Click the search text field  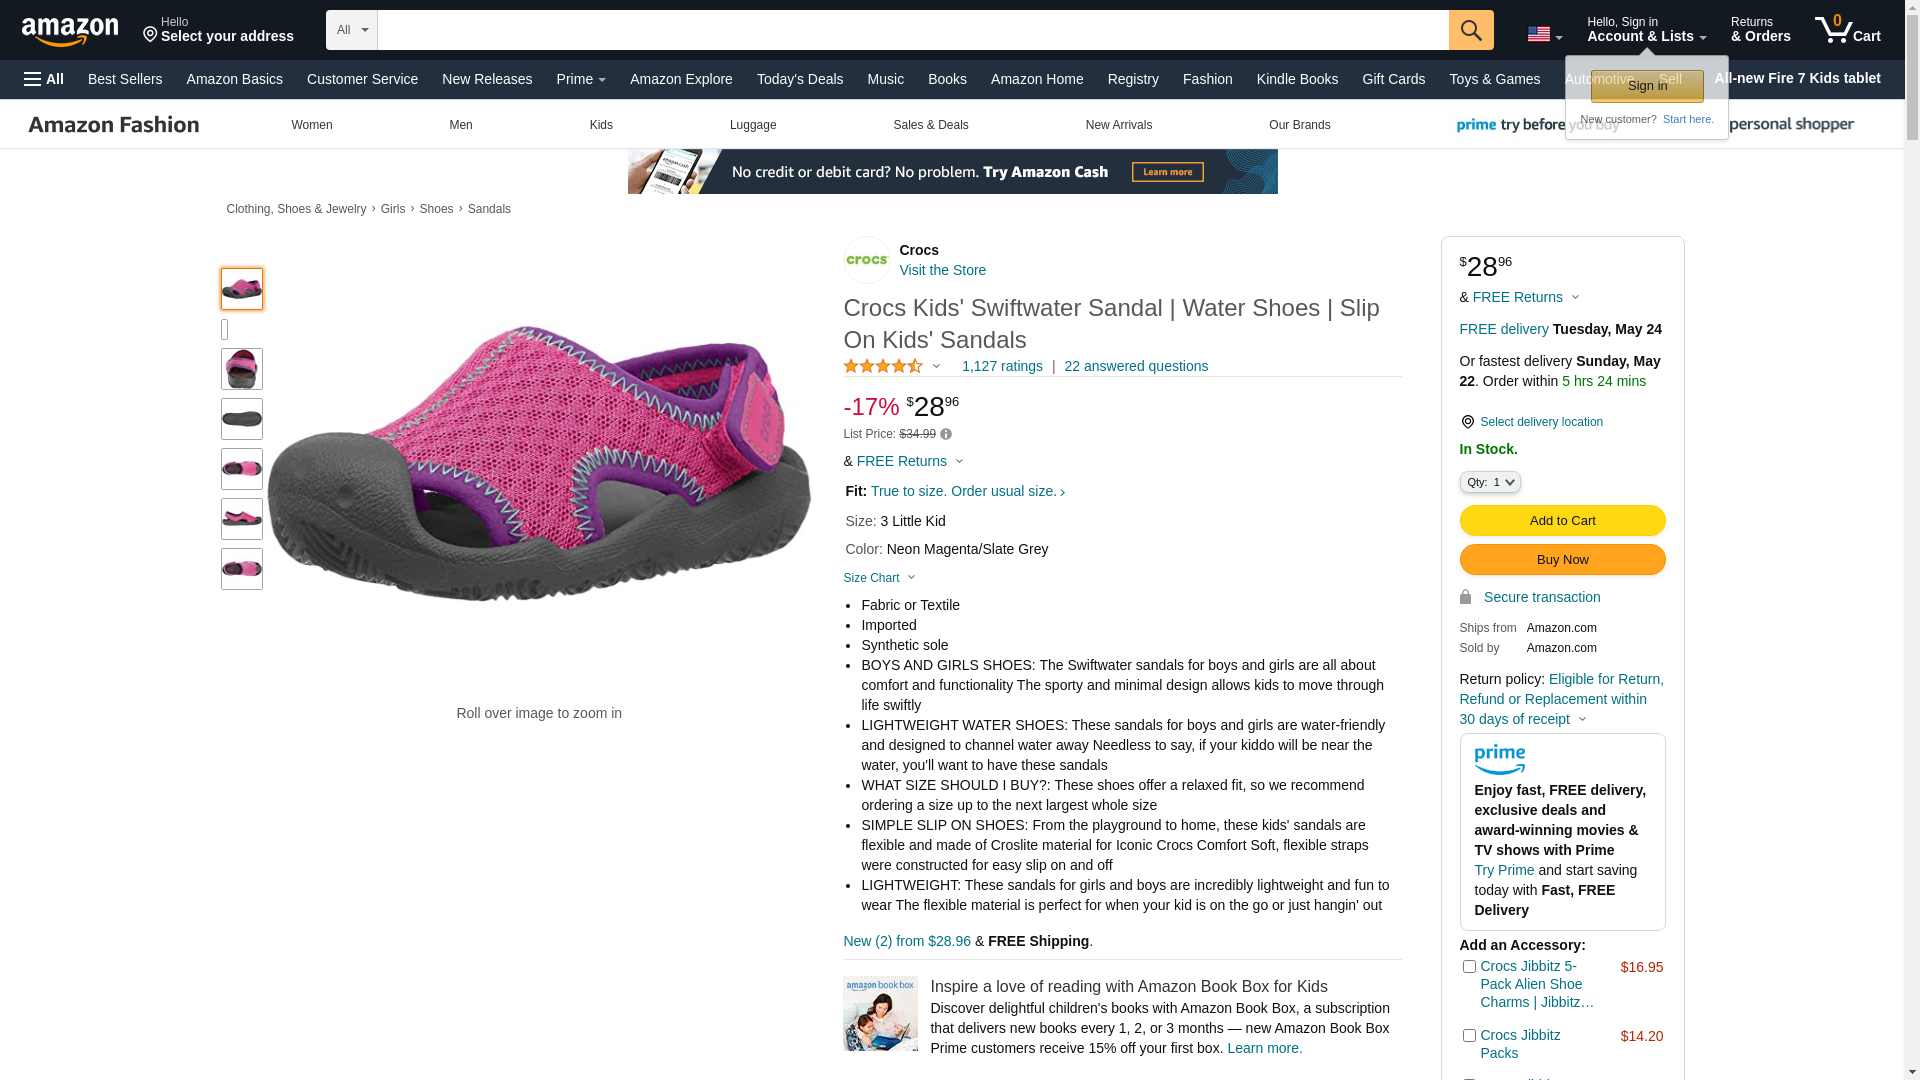[913, 30]
